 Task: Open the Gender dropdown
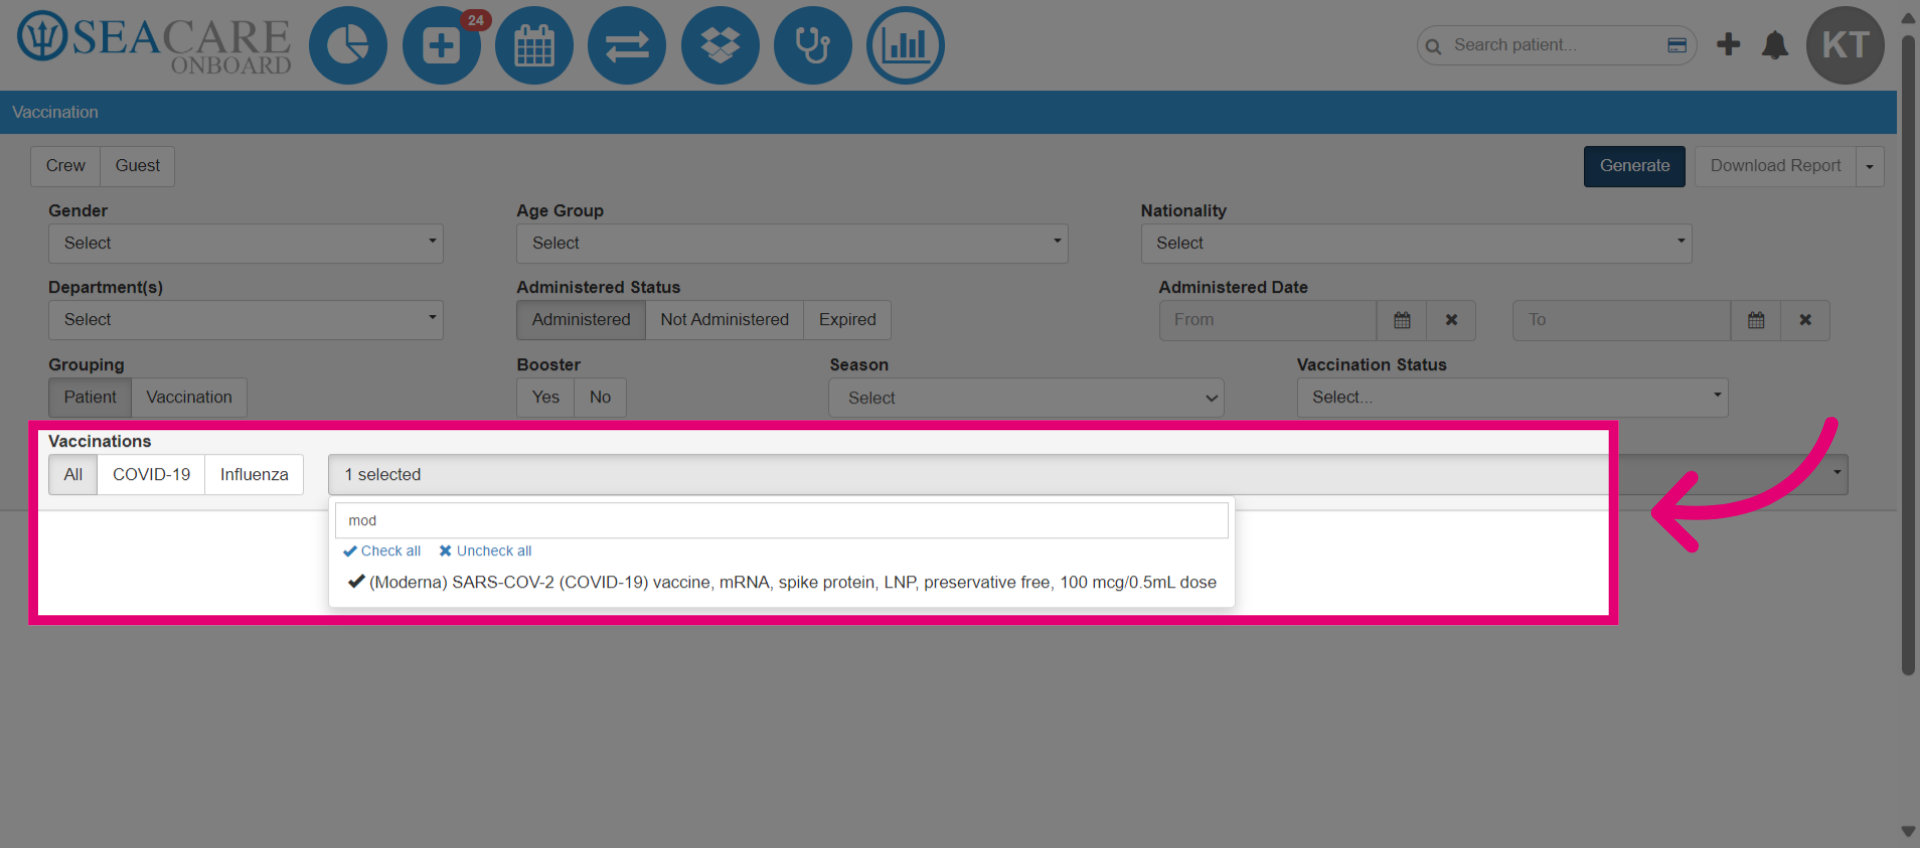coord(246,243)
